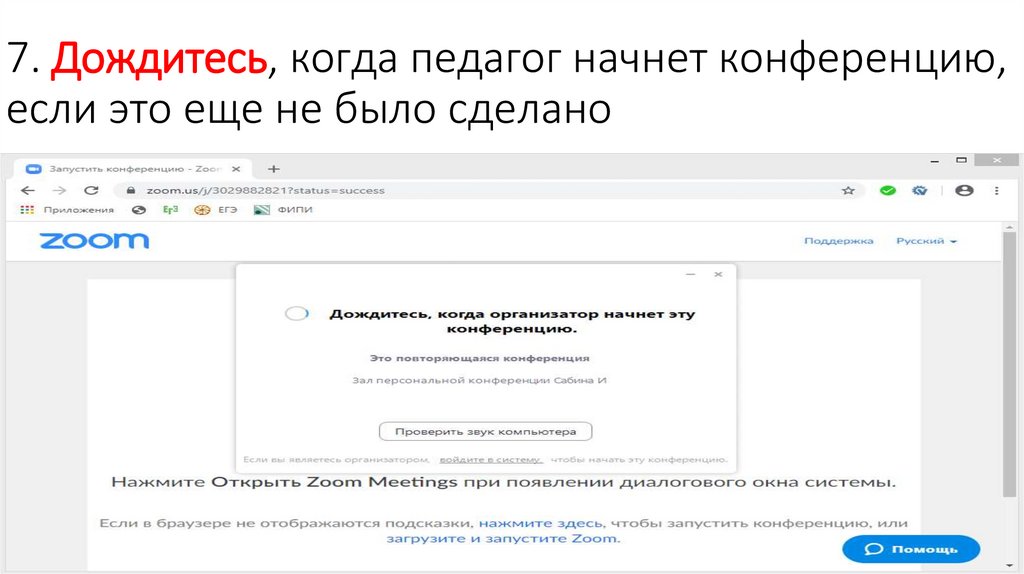Click the Zoom logo
Image resolution: width=1024 pixels, height=574 pixels.
(95, 241)
